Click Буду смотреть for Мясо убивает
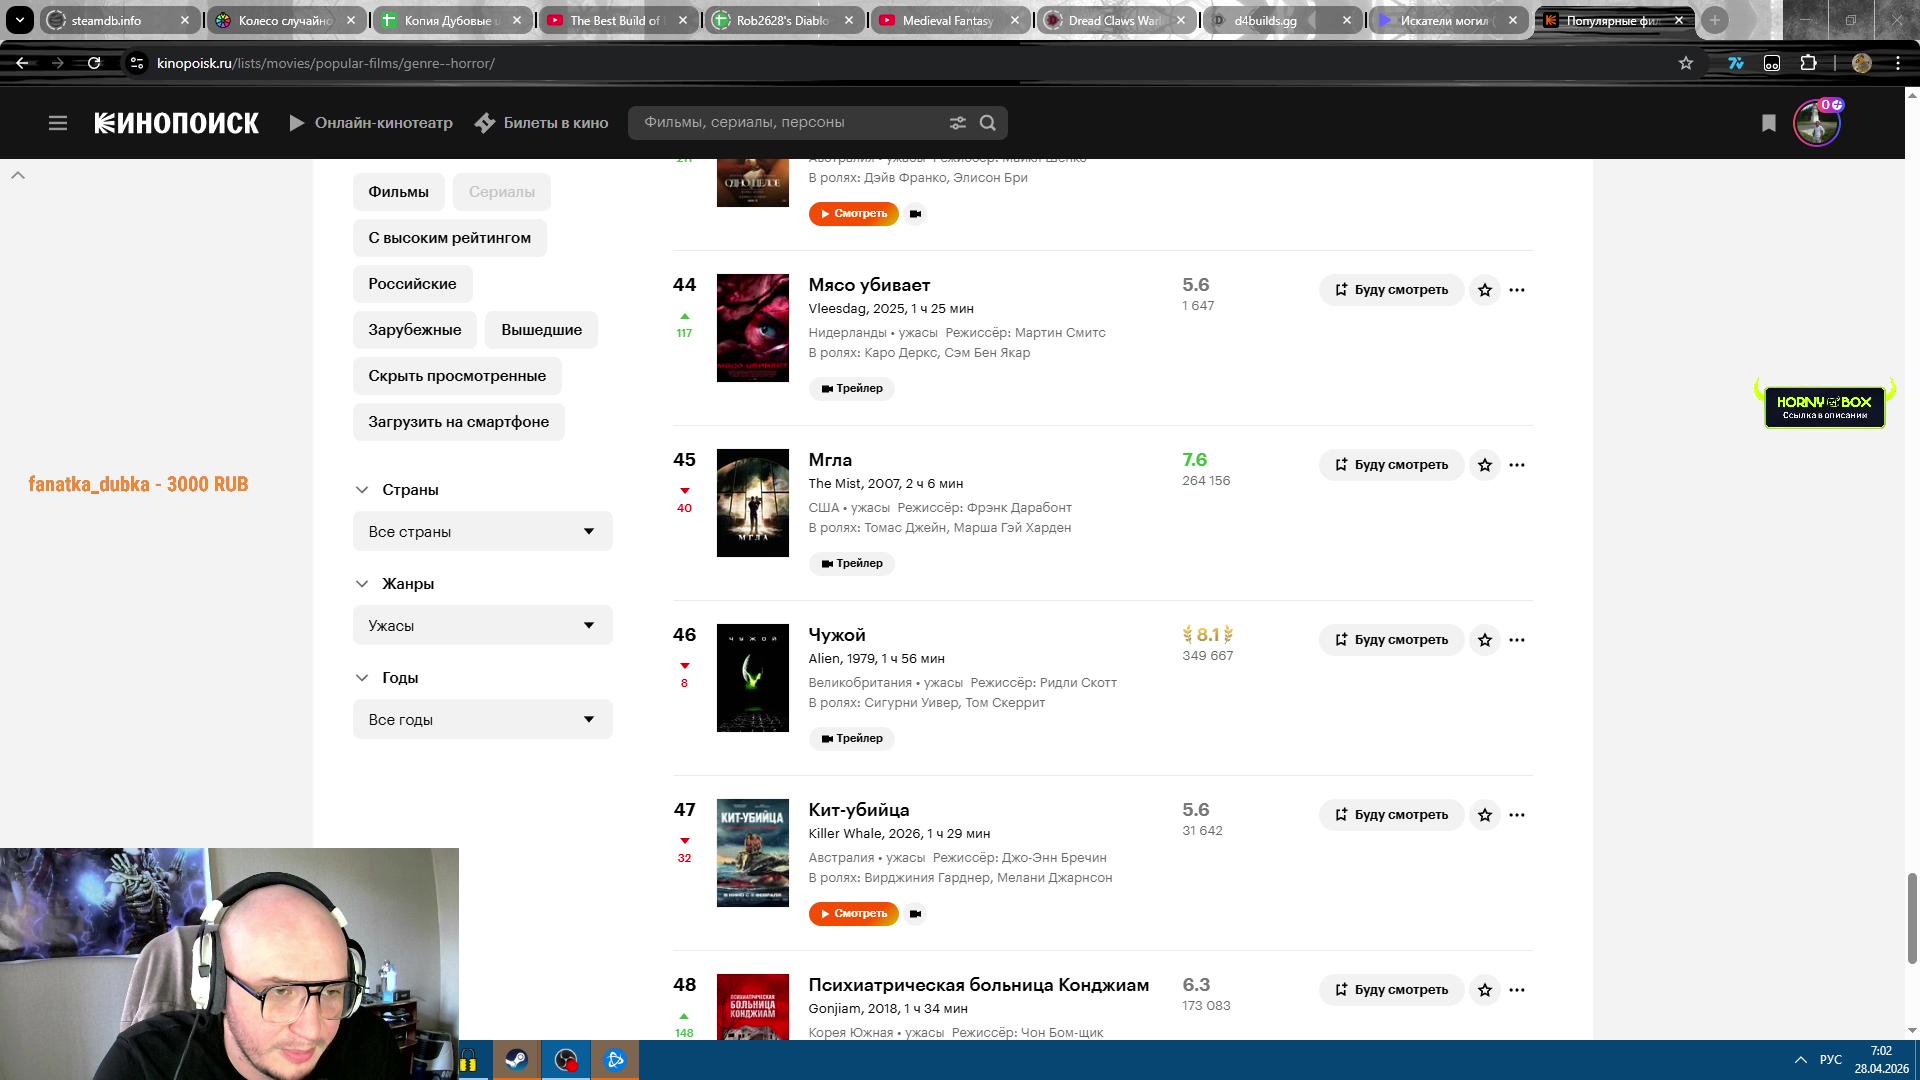Viewport: 1920px width, 1080px height. coord(1391,290)
